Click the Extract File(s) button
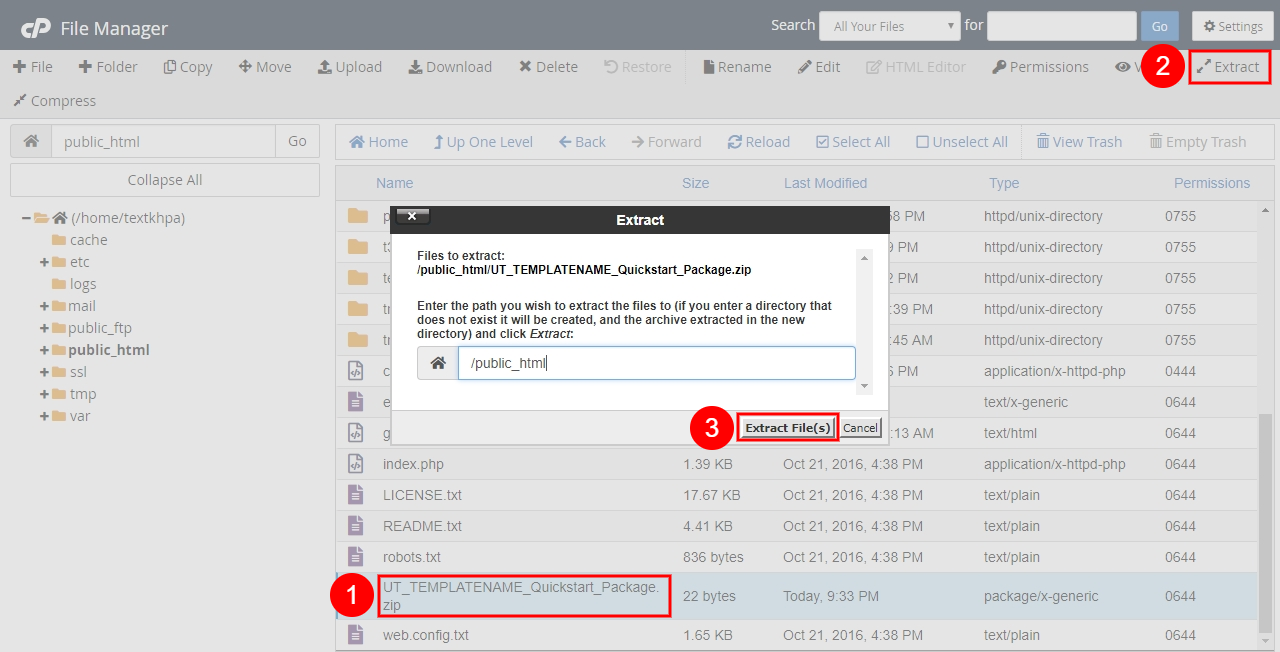Screen dimensions: 1280x652 [x=788, y=428]
